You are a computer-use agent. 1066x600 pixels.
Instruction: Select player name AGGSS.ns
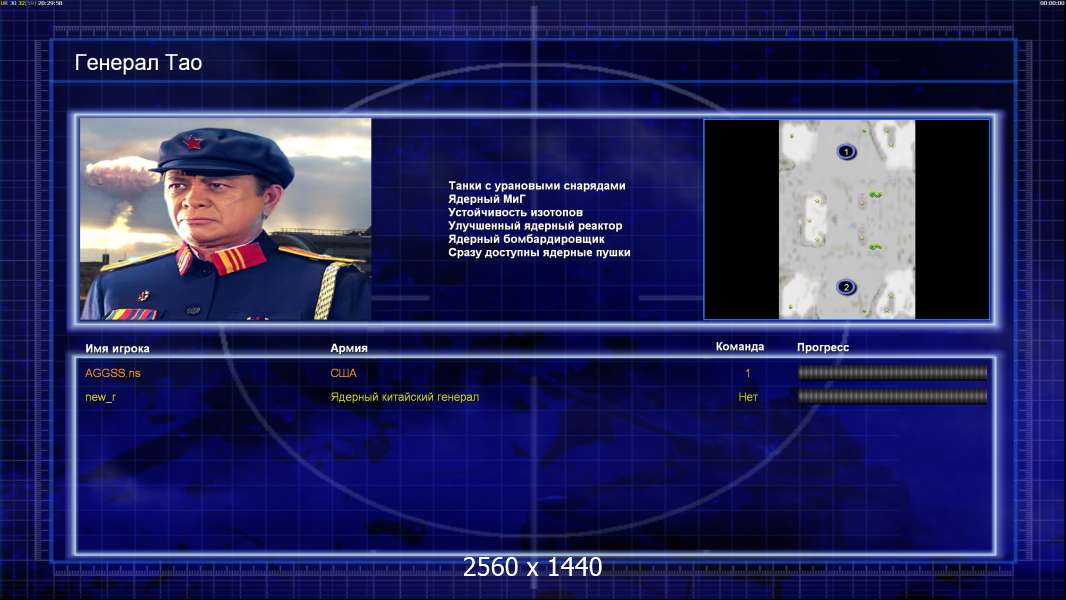113,373
